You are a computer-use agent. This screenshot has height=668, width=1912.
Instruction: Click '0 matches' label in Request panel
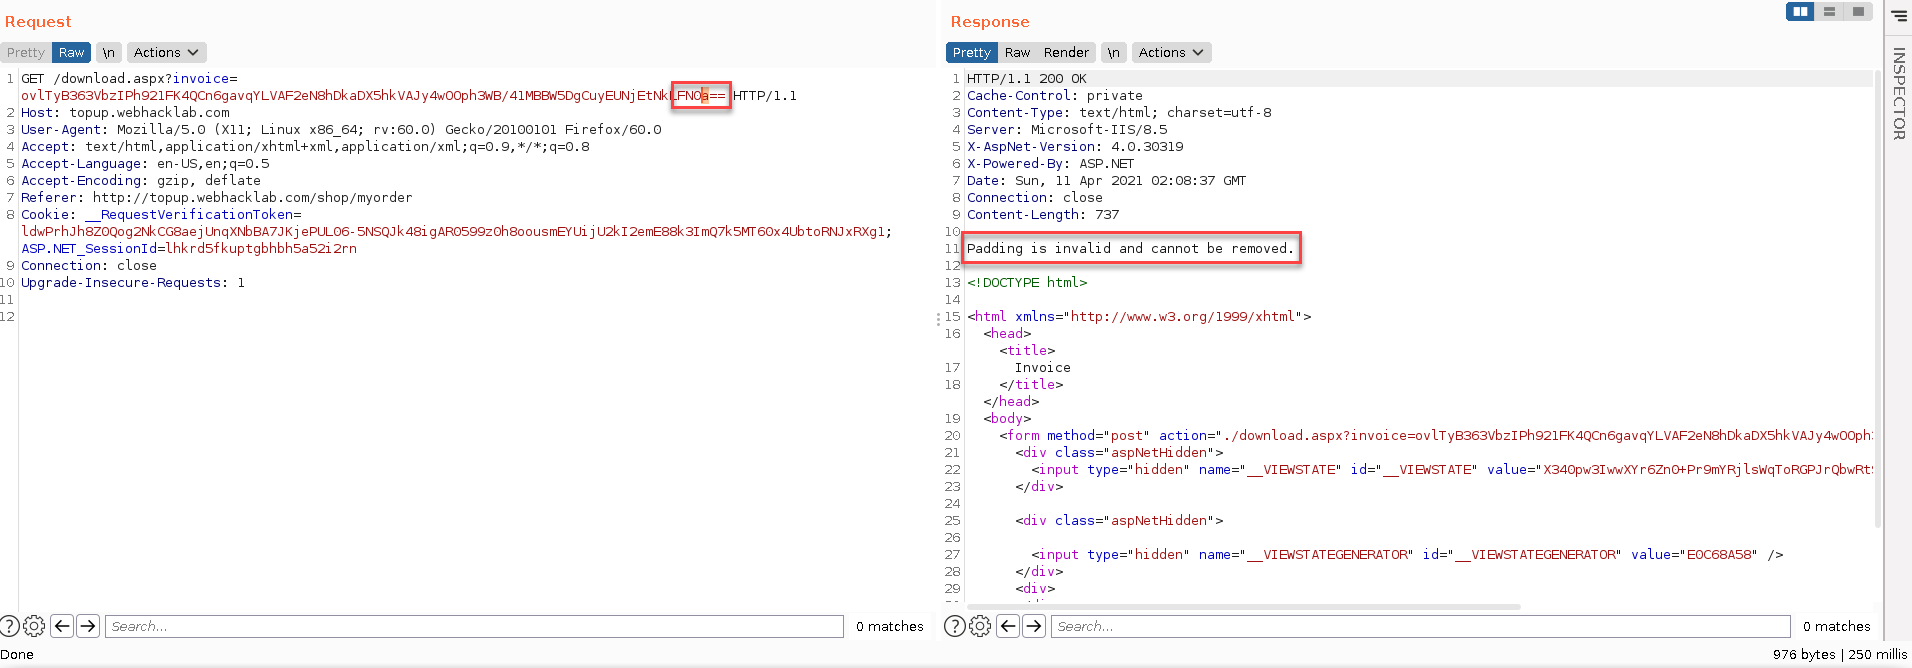tap(890, 626)
